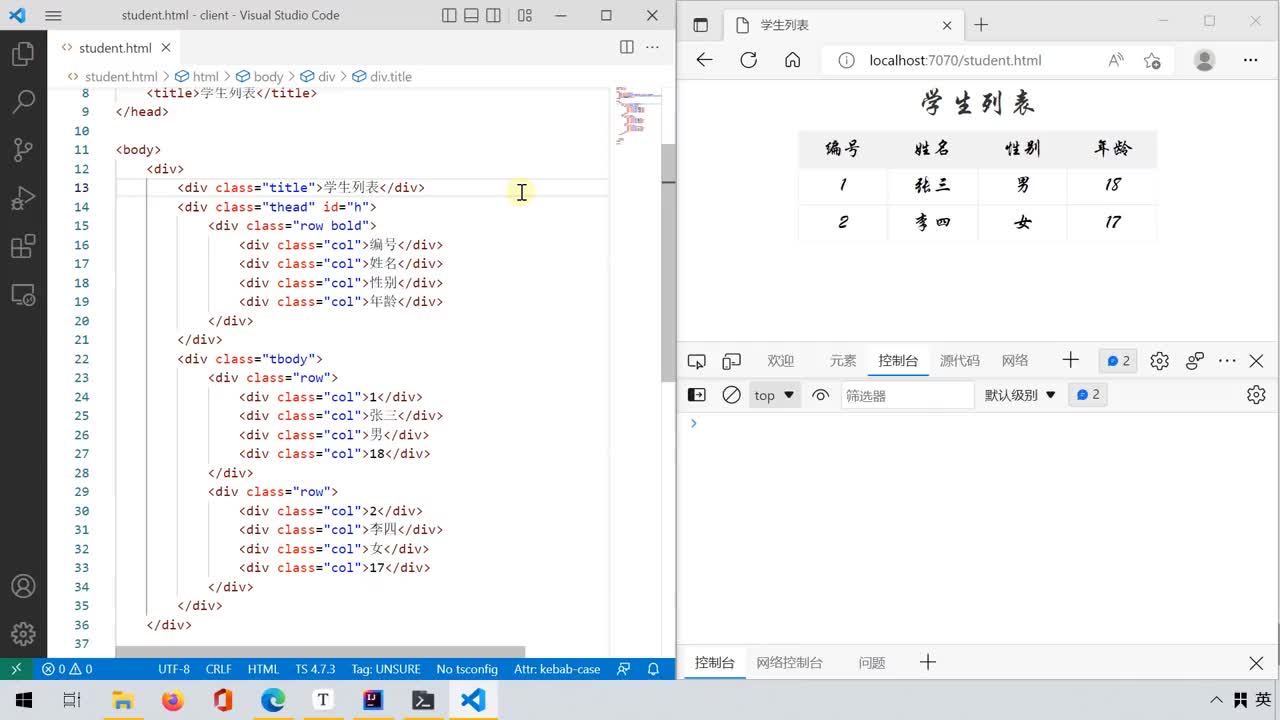This screenshot has width=1280, height=720.
Task: Open the Remote Explorer view
Action: pos(23,295)
